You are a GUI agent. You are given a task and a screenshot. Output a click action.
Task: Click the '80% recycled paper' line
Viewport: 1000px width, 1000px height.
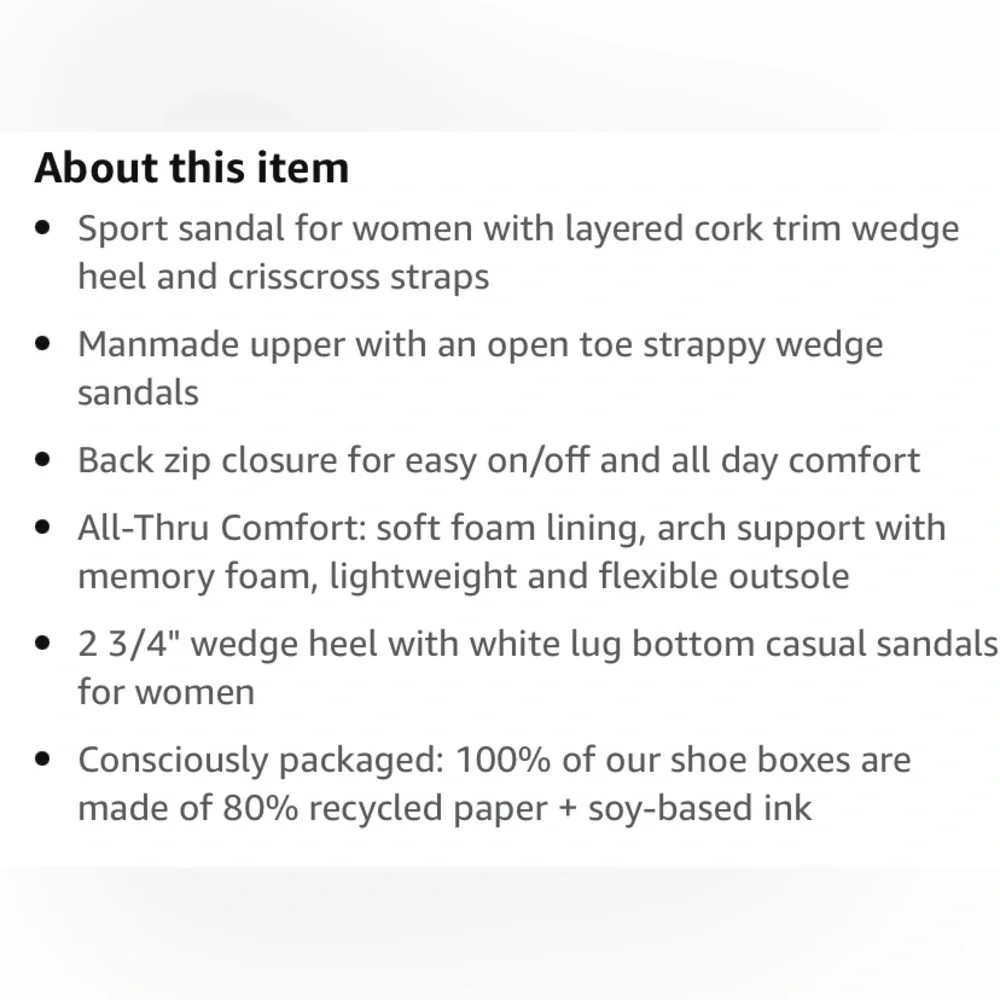click(445, 808)
